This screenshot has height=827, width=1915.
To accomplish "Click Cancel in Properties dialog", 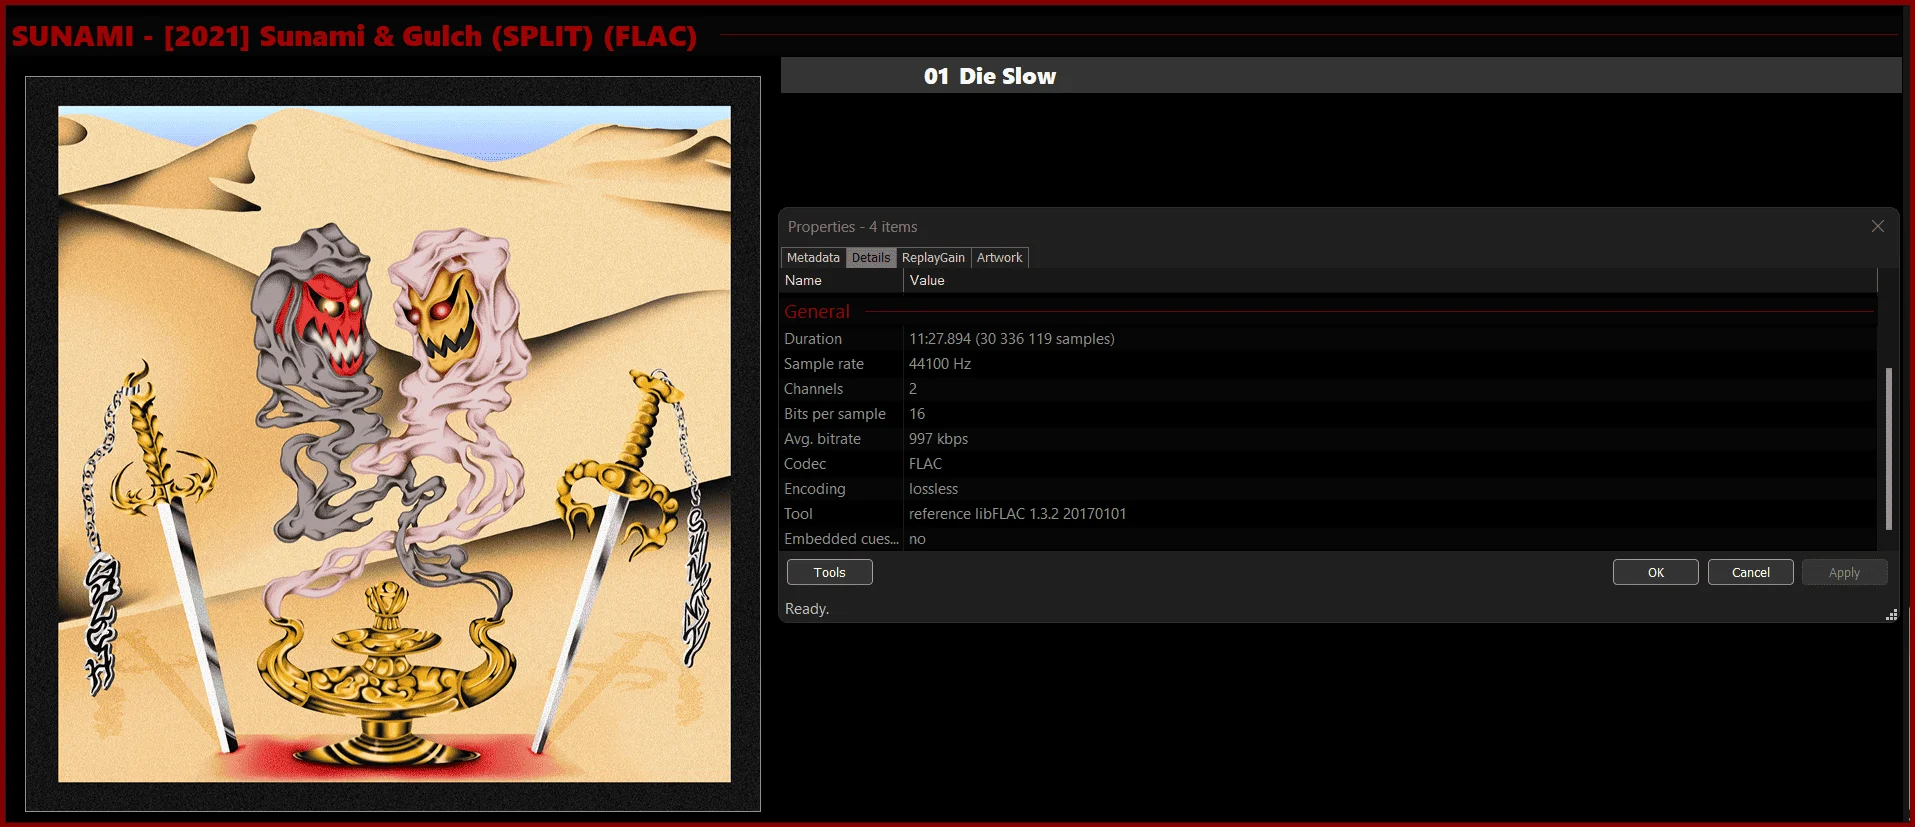I will (x=1750, y=572).
